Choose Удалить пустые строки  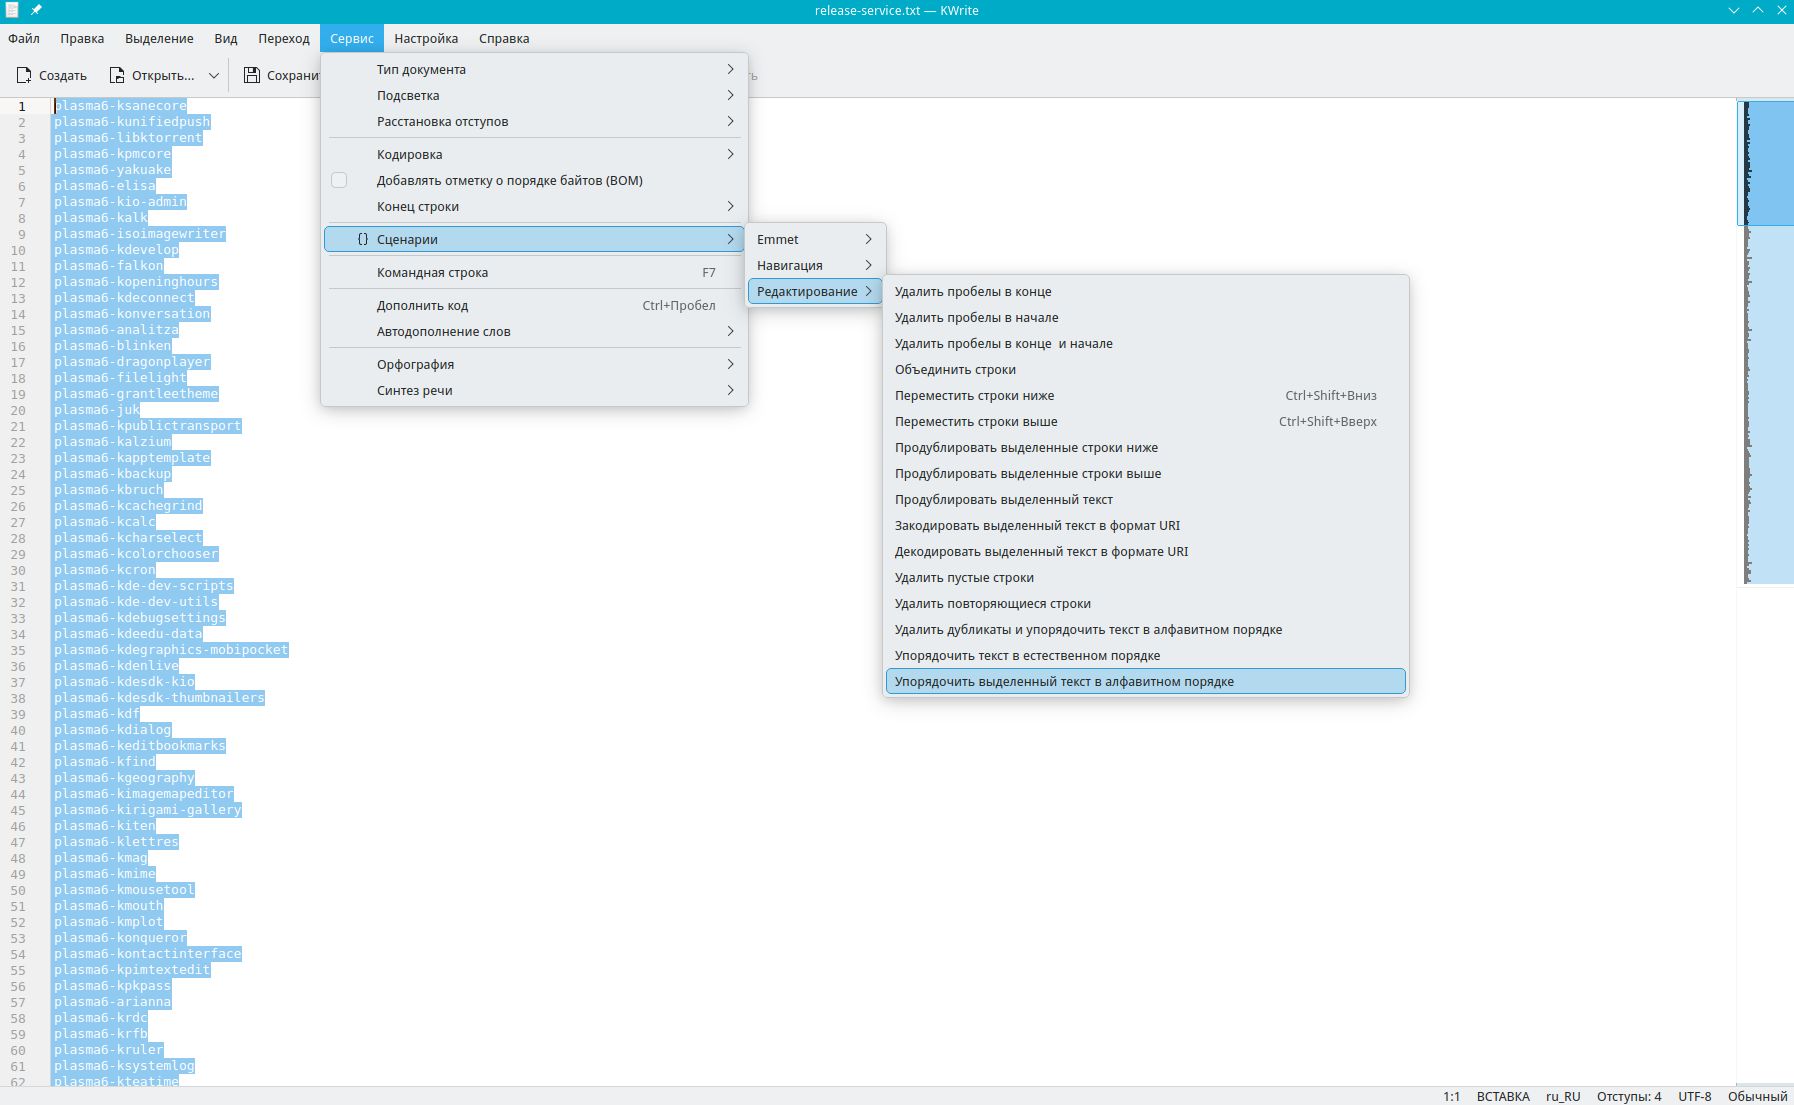point(1146,578)
